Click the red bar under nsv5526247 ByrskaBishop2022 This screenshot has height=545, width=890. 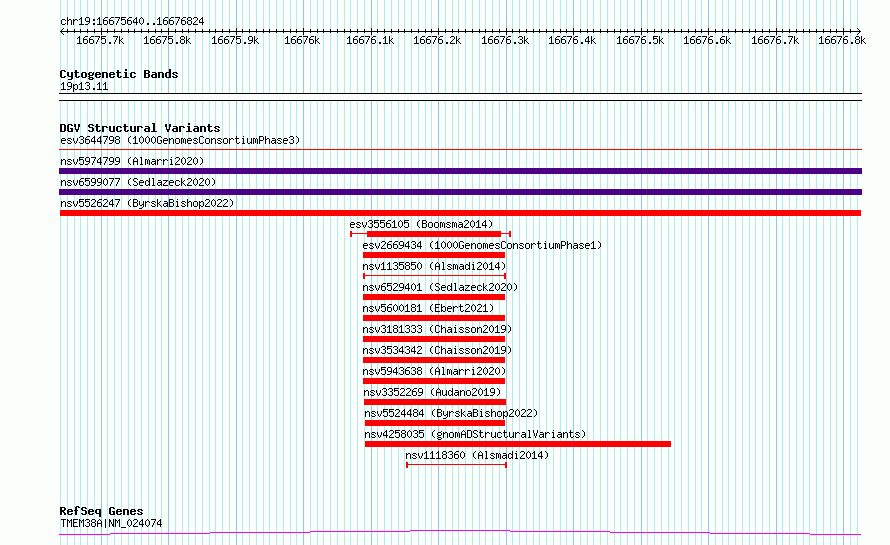coord(460,213)
